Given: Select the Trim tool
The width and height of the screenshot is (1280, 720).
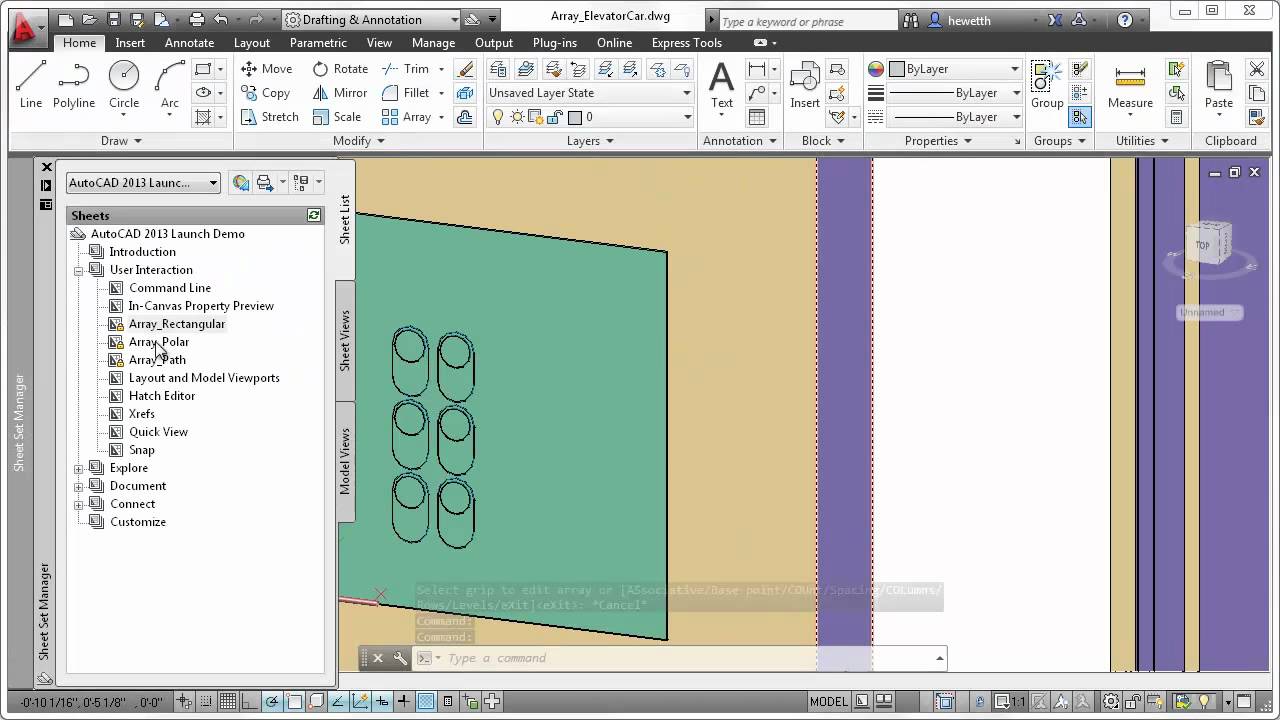Looking at the screenshot, I should [406, 69].
